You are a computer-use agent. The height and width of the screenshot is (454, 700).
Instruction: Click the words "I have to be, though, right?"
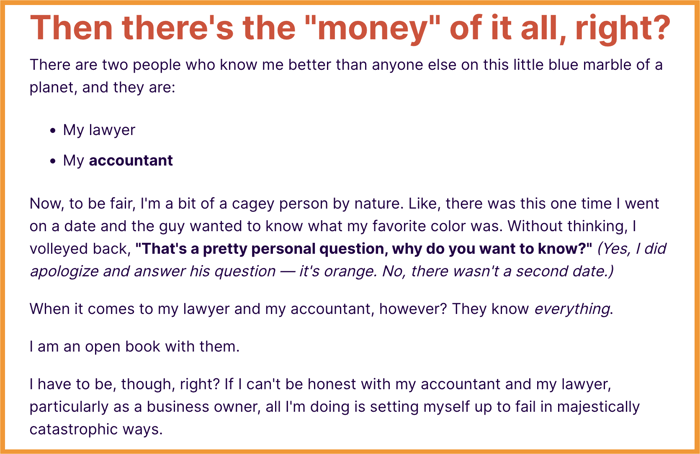[x=125, y=384]
